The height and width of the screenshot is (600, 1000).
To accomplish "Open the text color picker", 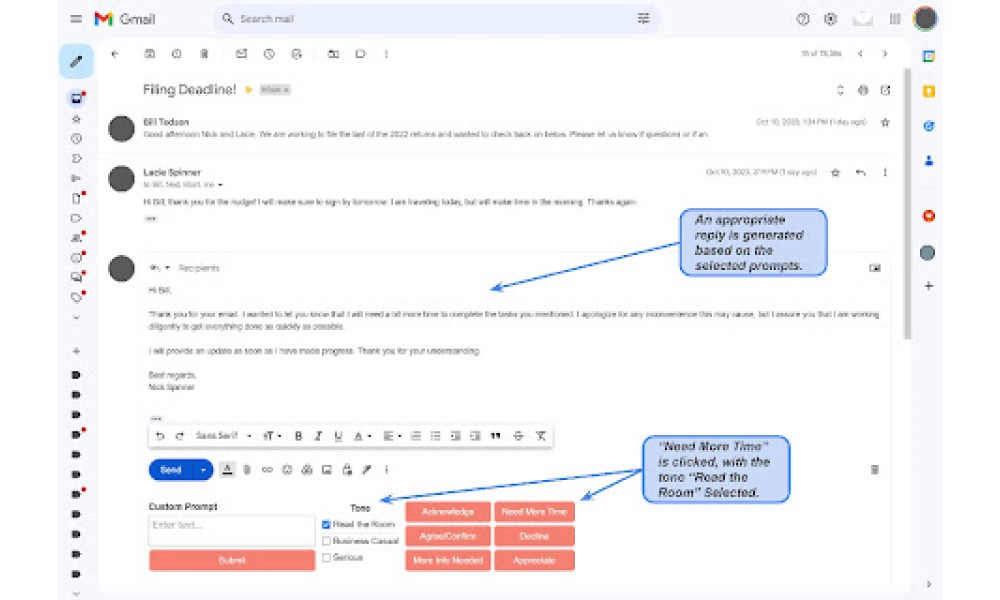I will click(x=362, y=436).
